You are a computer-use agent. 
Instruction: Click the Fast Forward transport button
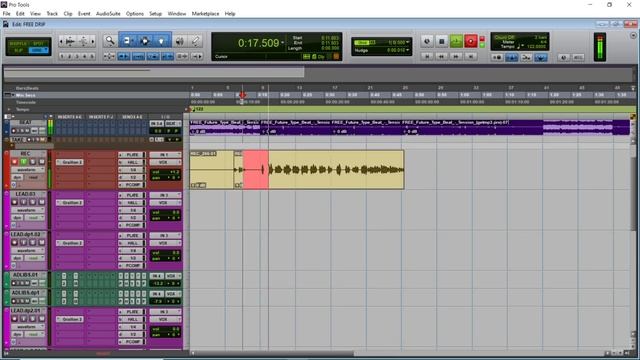(x=456, y=56)
